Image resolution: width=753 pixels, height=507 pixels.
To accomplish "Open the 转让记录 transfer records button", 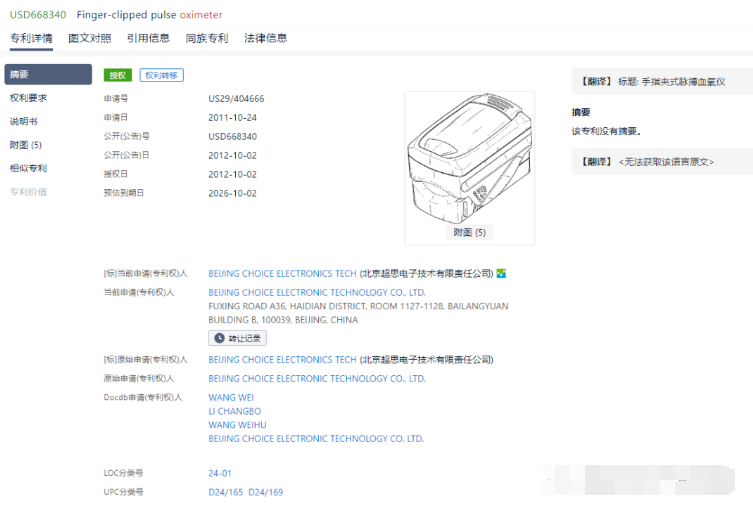I will pos(237,338).
